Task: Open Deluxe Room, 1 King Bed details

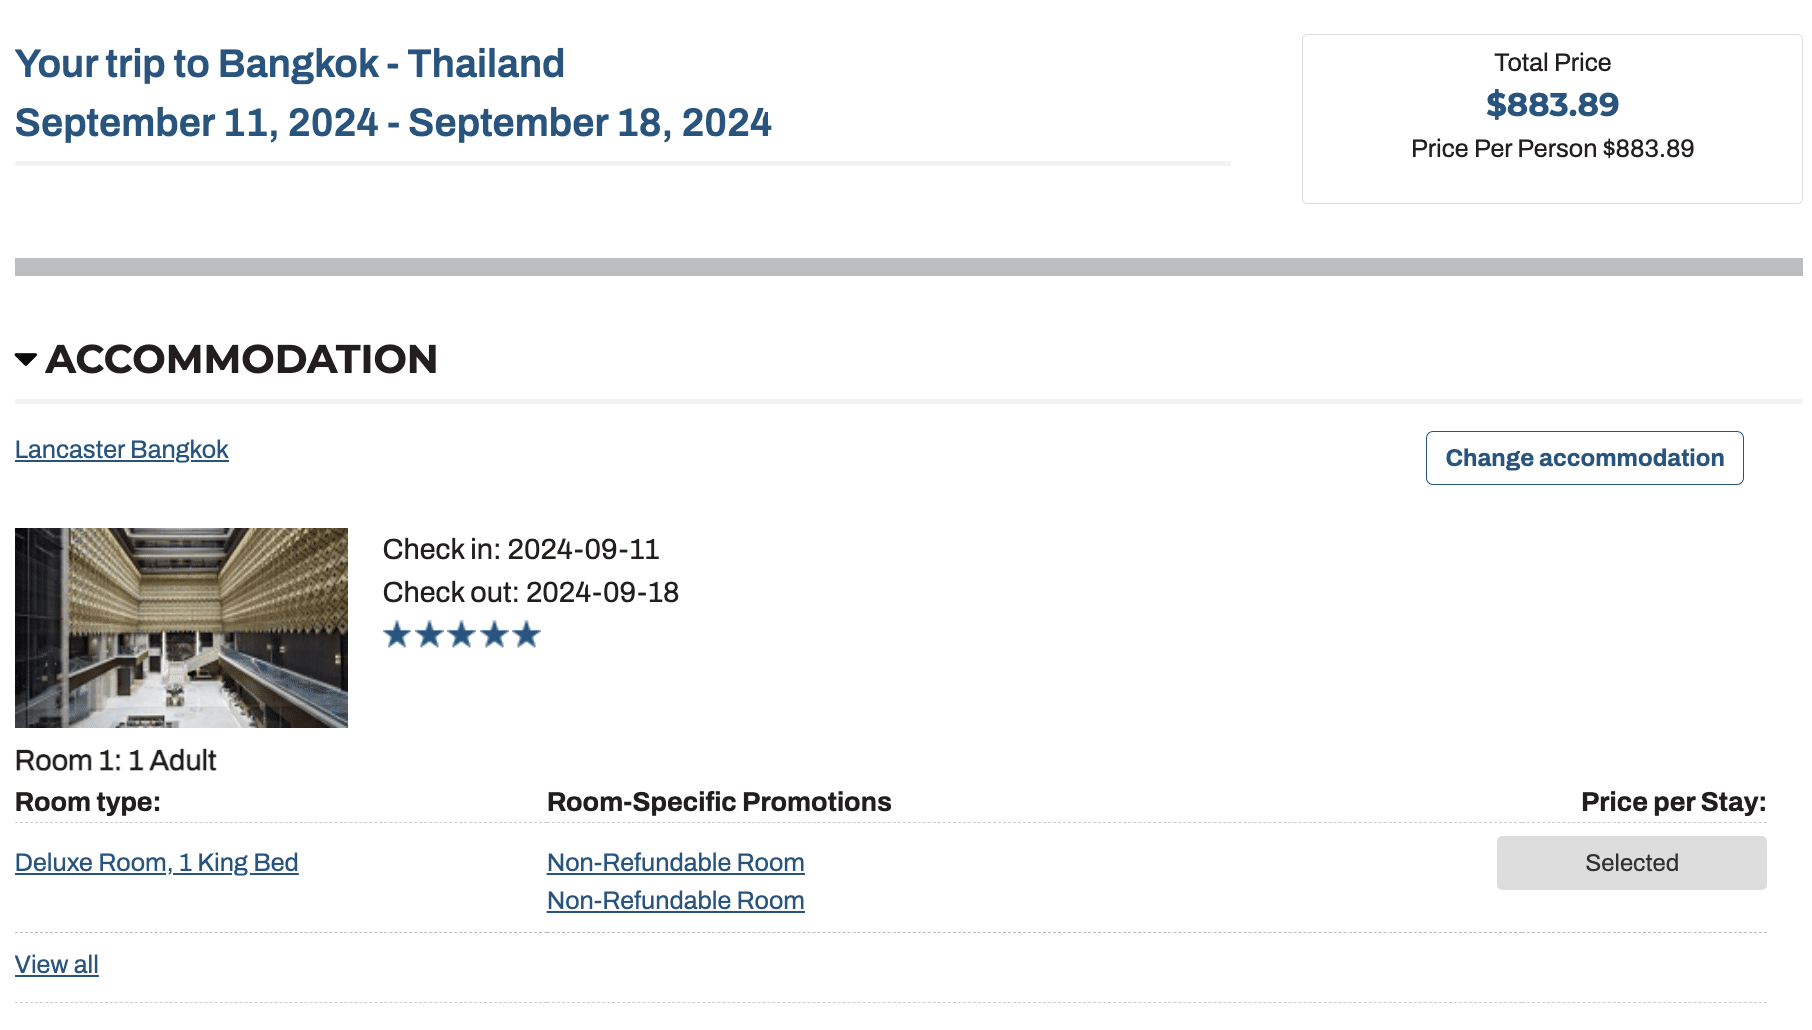Action: click(156, 863)
